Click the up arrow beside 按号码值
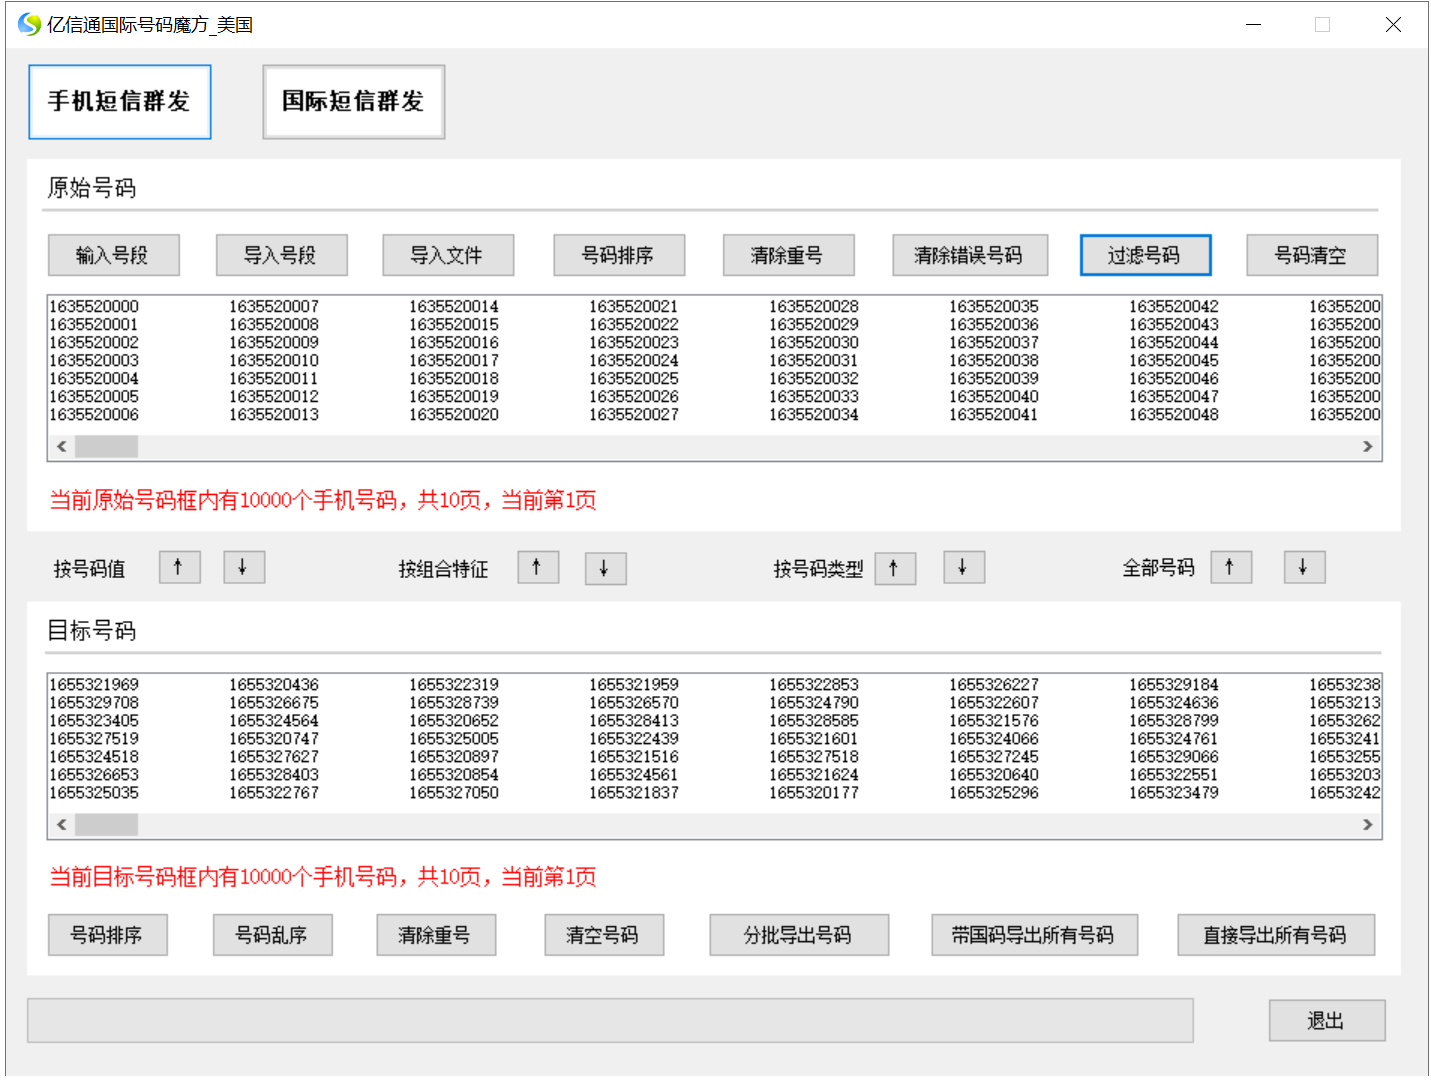Image resolution: width=1431 pixels, height=1083 pixels. 179,567
